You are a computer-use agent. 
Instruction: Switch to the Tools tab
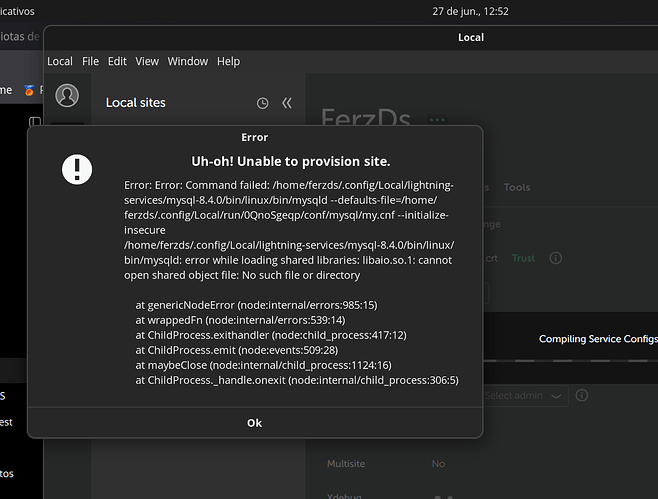coord(517,187)
